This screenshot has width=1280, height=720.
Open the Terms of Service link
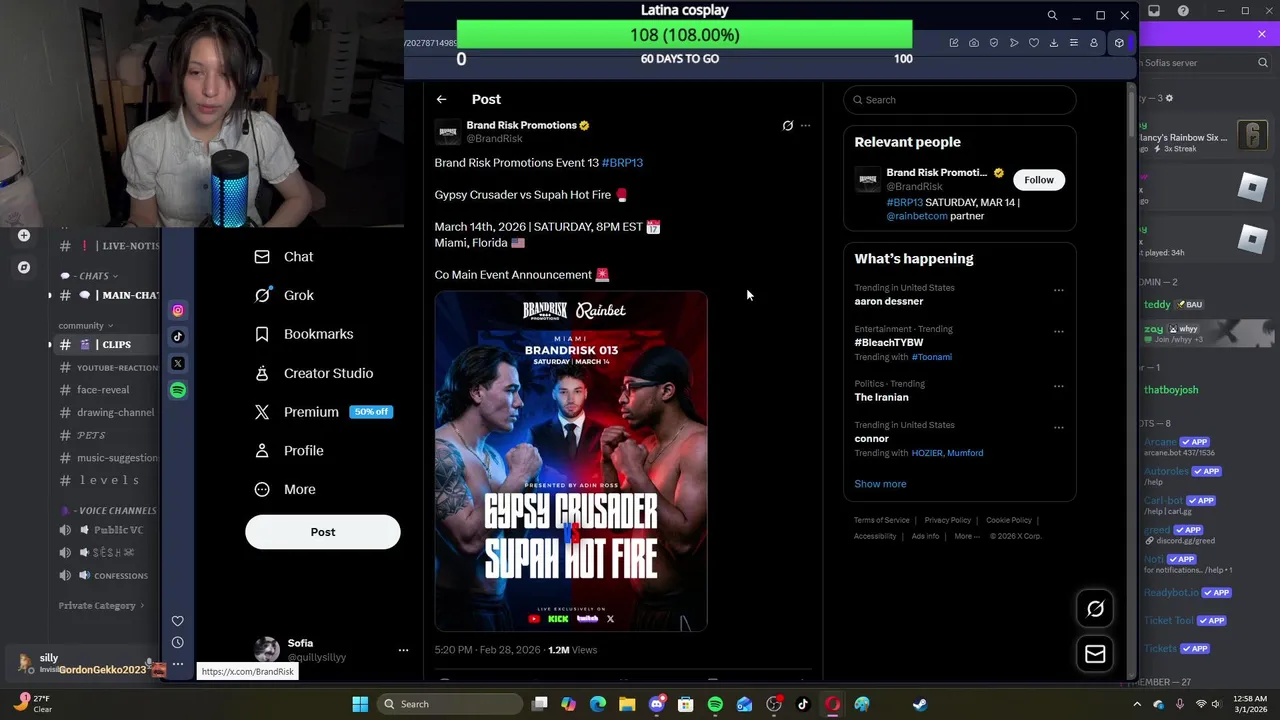click(x=882, y=520)
